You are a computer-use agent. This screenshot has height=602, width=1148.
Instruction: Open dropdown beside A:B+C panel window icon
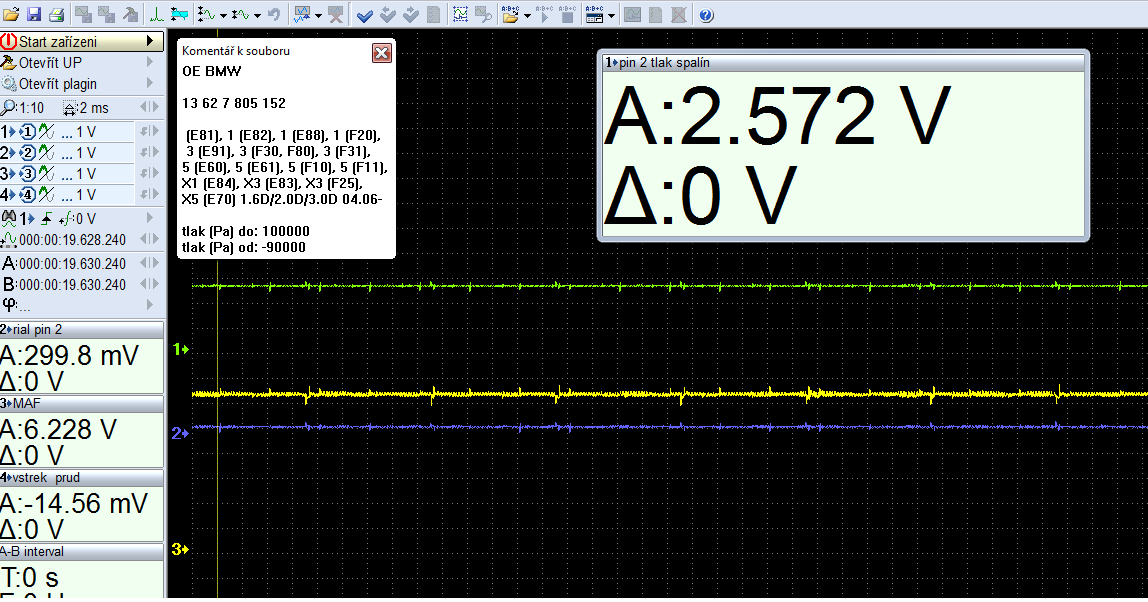pos(611,15)
